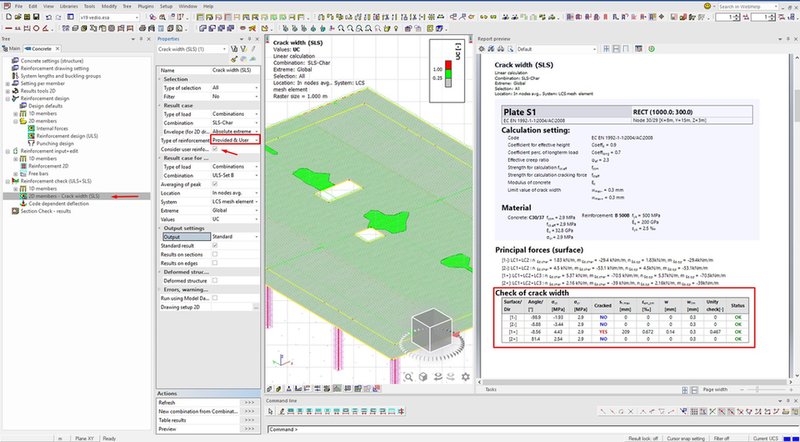The height and width of the screenshot is (442, 800).
Task: Expand the Results tools 2D tree node
Action: click(x=6, y=89)
